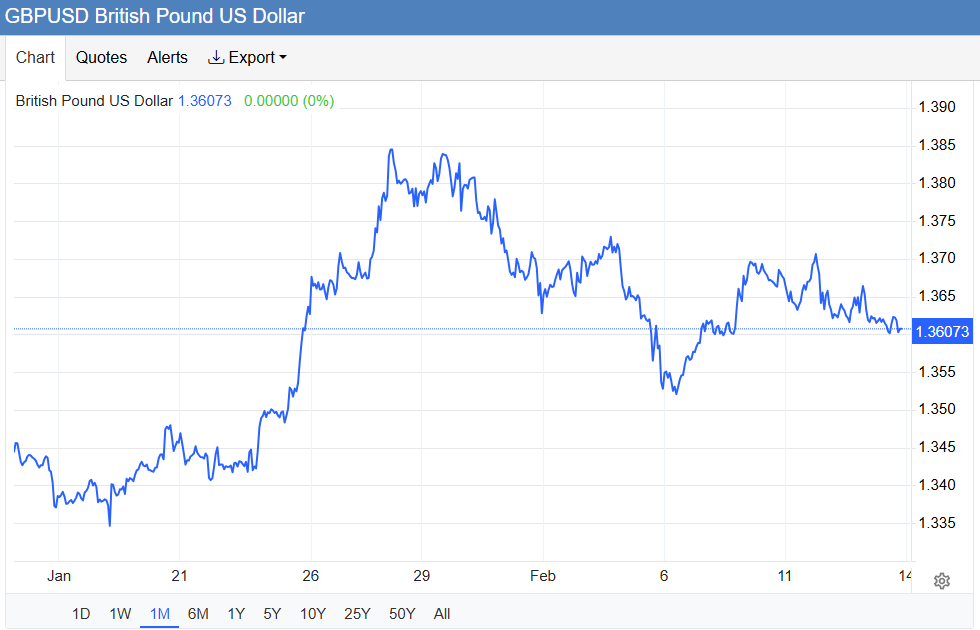Set range to 1D
Viewport: 980px width, 630px height.
click(81, 613)
